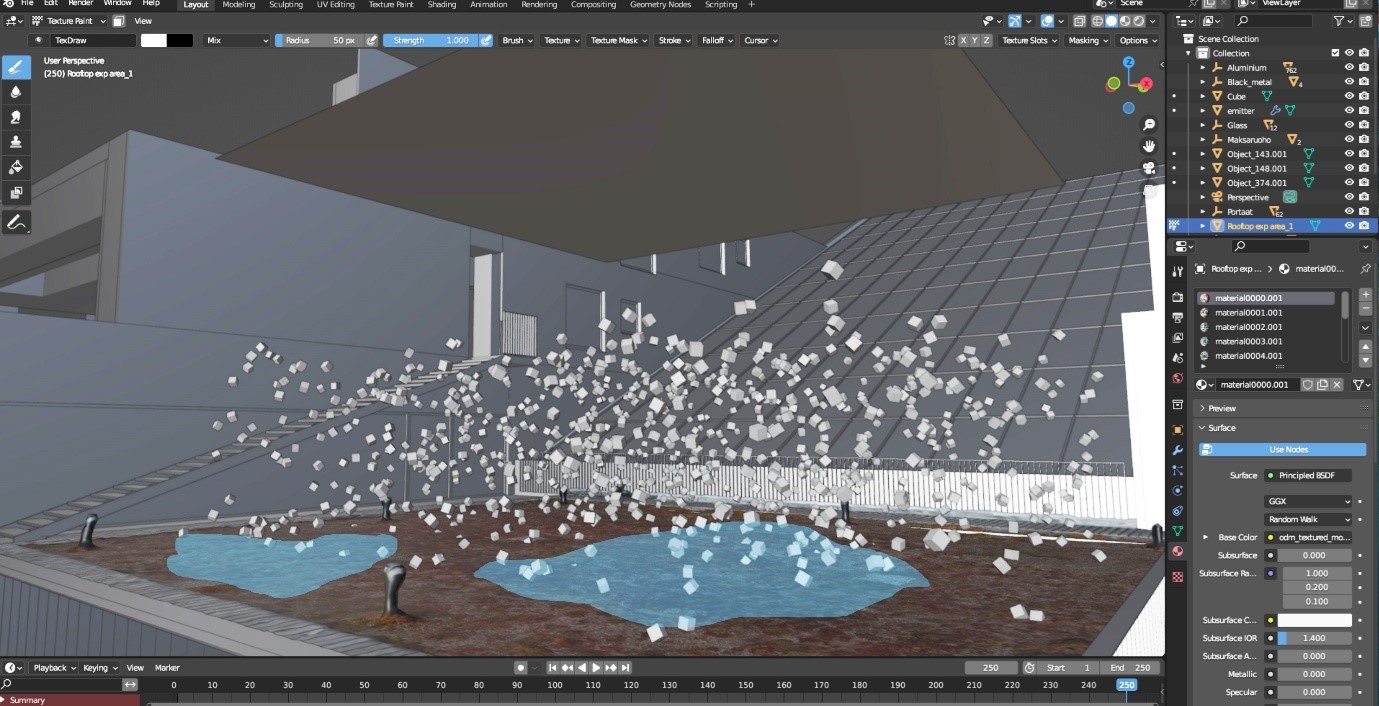Open the Physics Properties tab

[x=1177, y=490]
